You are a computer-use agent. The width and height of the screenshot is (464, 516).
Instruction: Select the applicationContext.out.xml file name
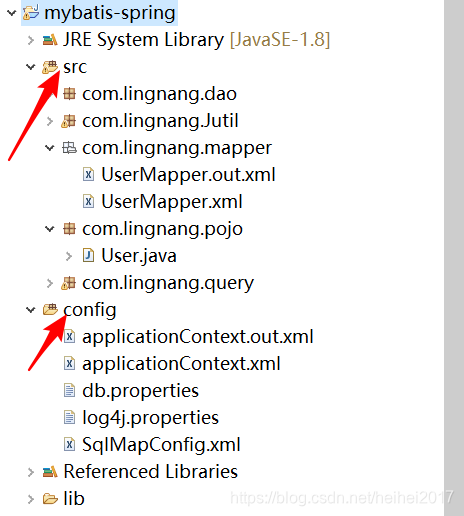(198, 337)
